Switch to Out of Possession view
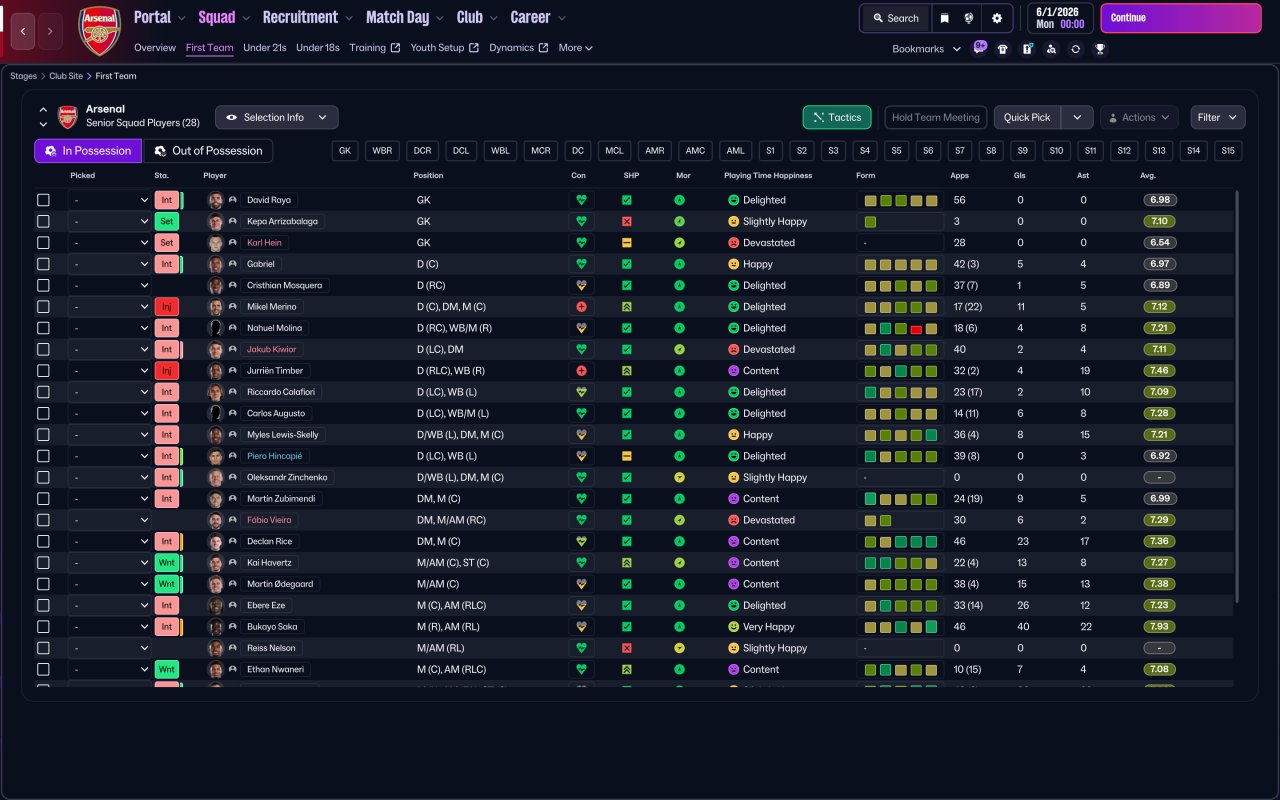The height and width of the screenshot is (800, 1280). [208, 151]
